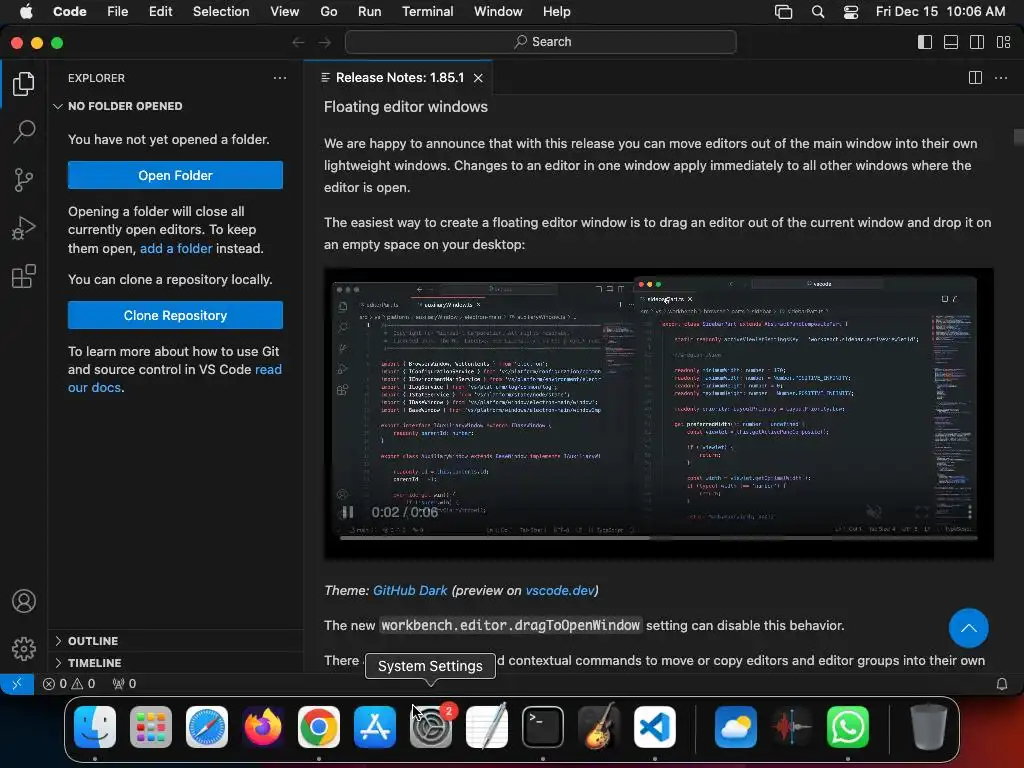Open the Help menu
Viewport: 1024px width, 768px height.
(x=556, y=11)
